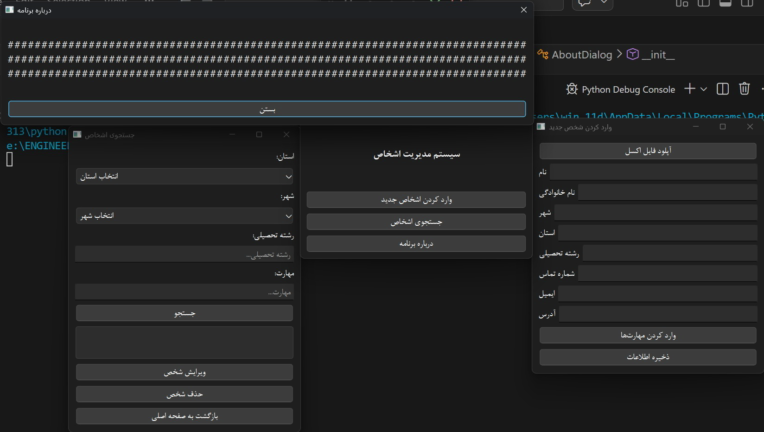Click آپلود فایل اکسل button
Screen dimensions: 764x432
pos(648,151)
